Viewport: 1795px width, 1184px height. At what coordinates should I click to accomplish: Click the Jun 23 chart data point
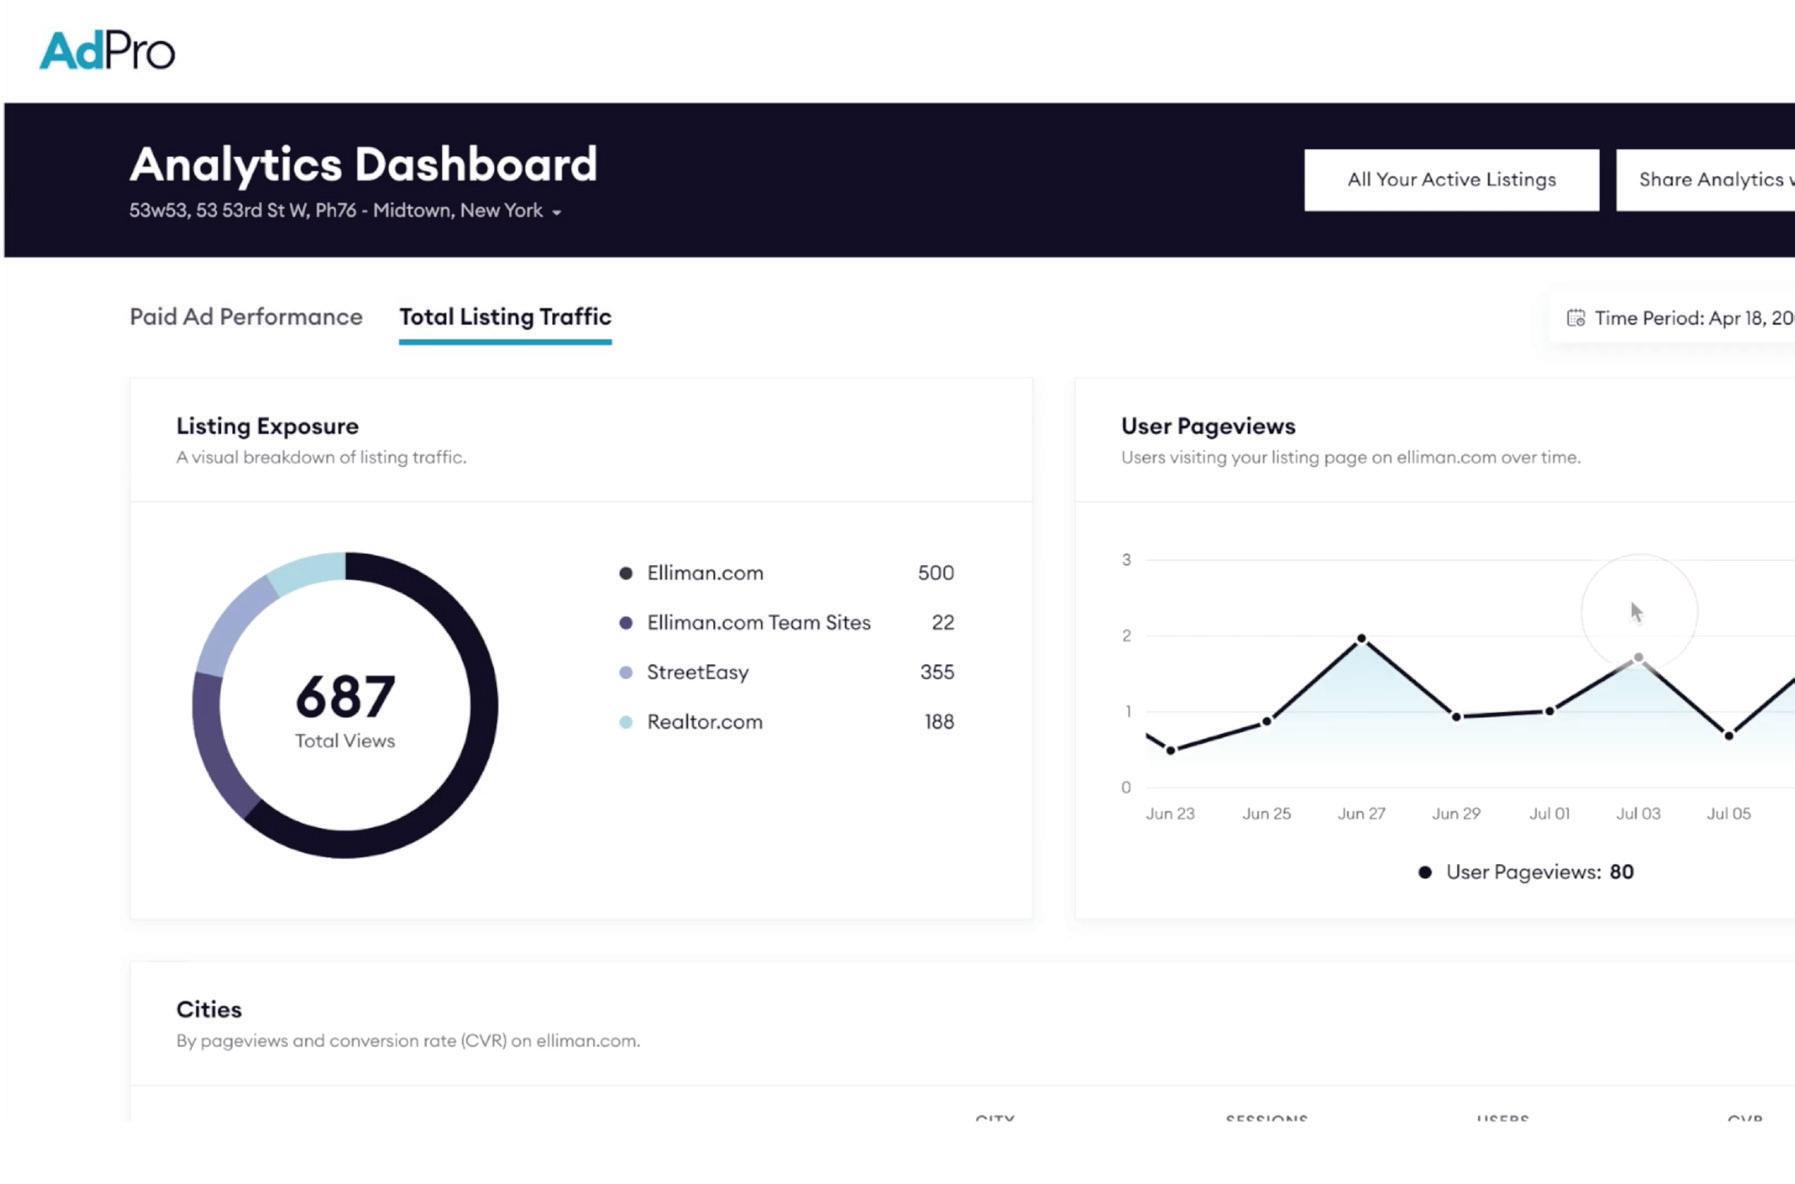1171,750
